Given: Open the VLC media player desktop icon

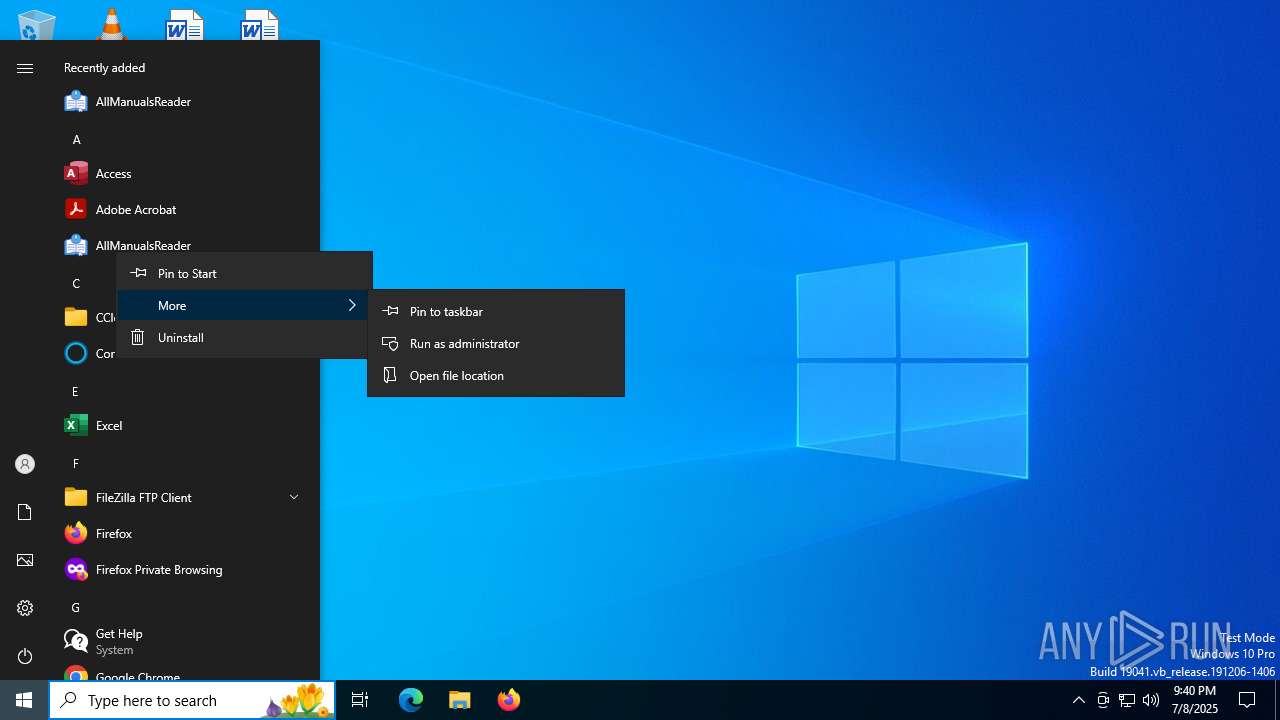Looking at the screenshot, I should [111, 24].
